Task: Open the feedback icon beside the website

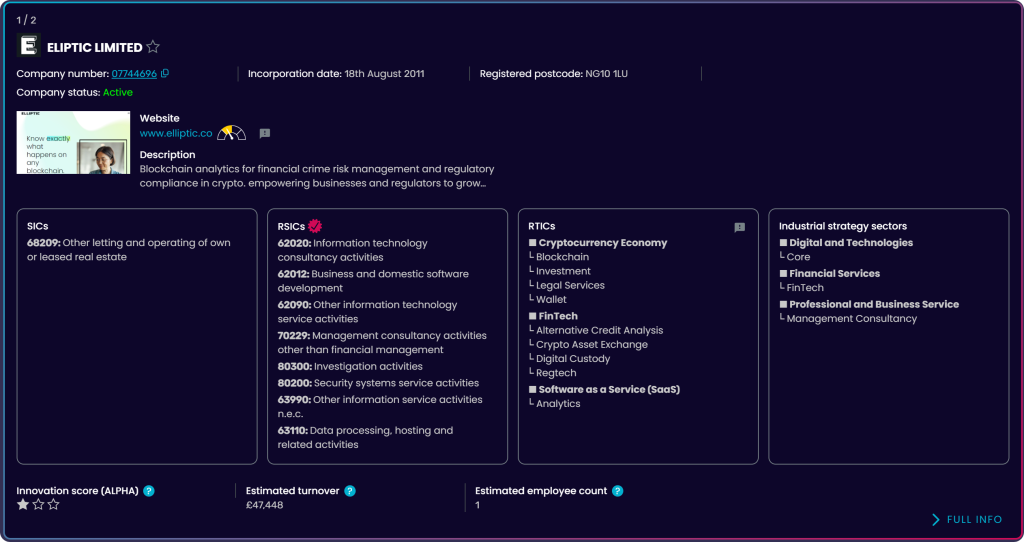Action: point(265,133)
